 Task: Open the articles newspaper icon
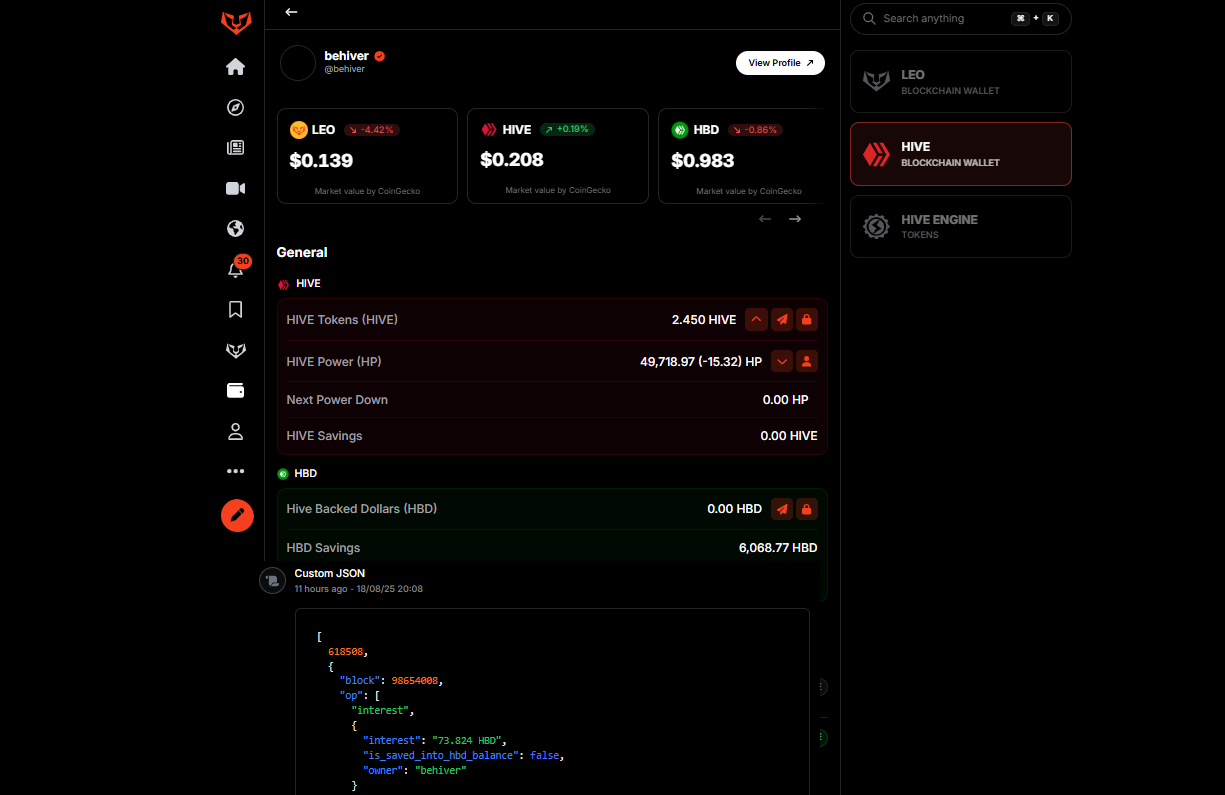(x=236, y=148)
